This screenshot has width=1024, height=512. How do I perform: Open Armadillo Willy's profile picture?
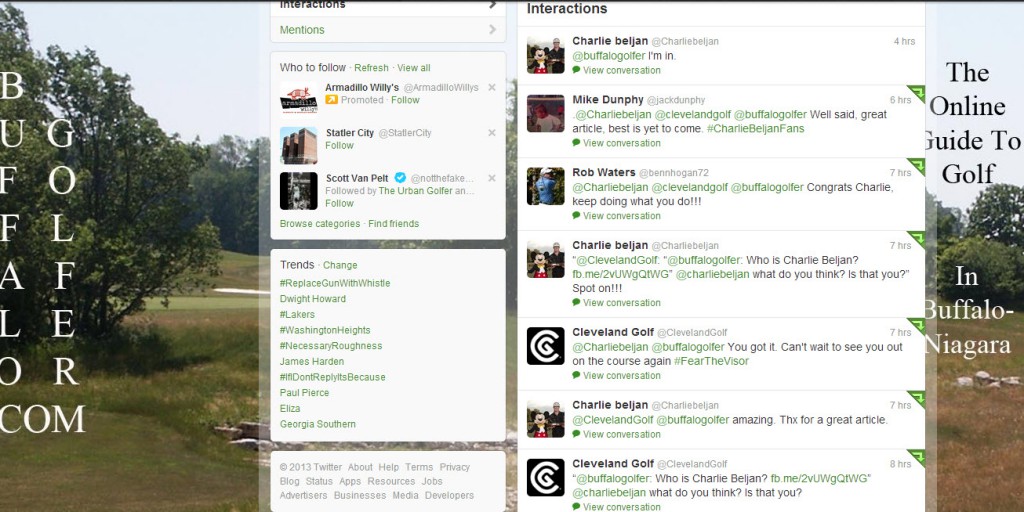(x=298, y=100)
